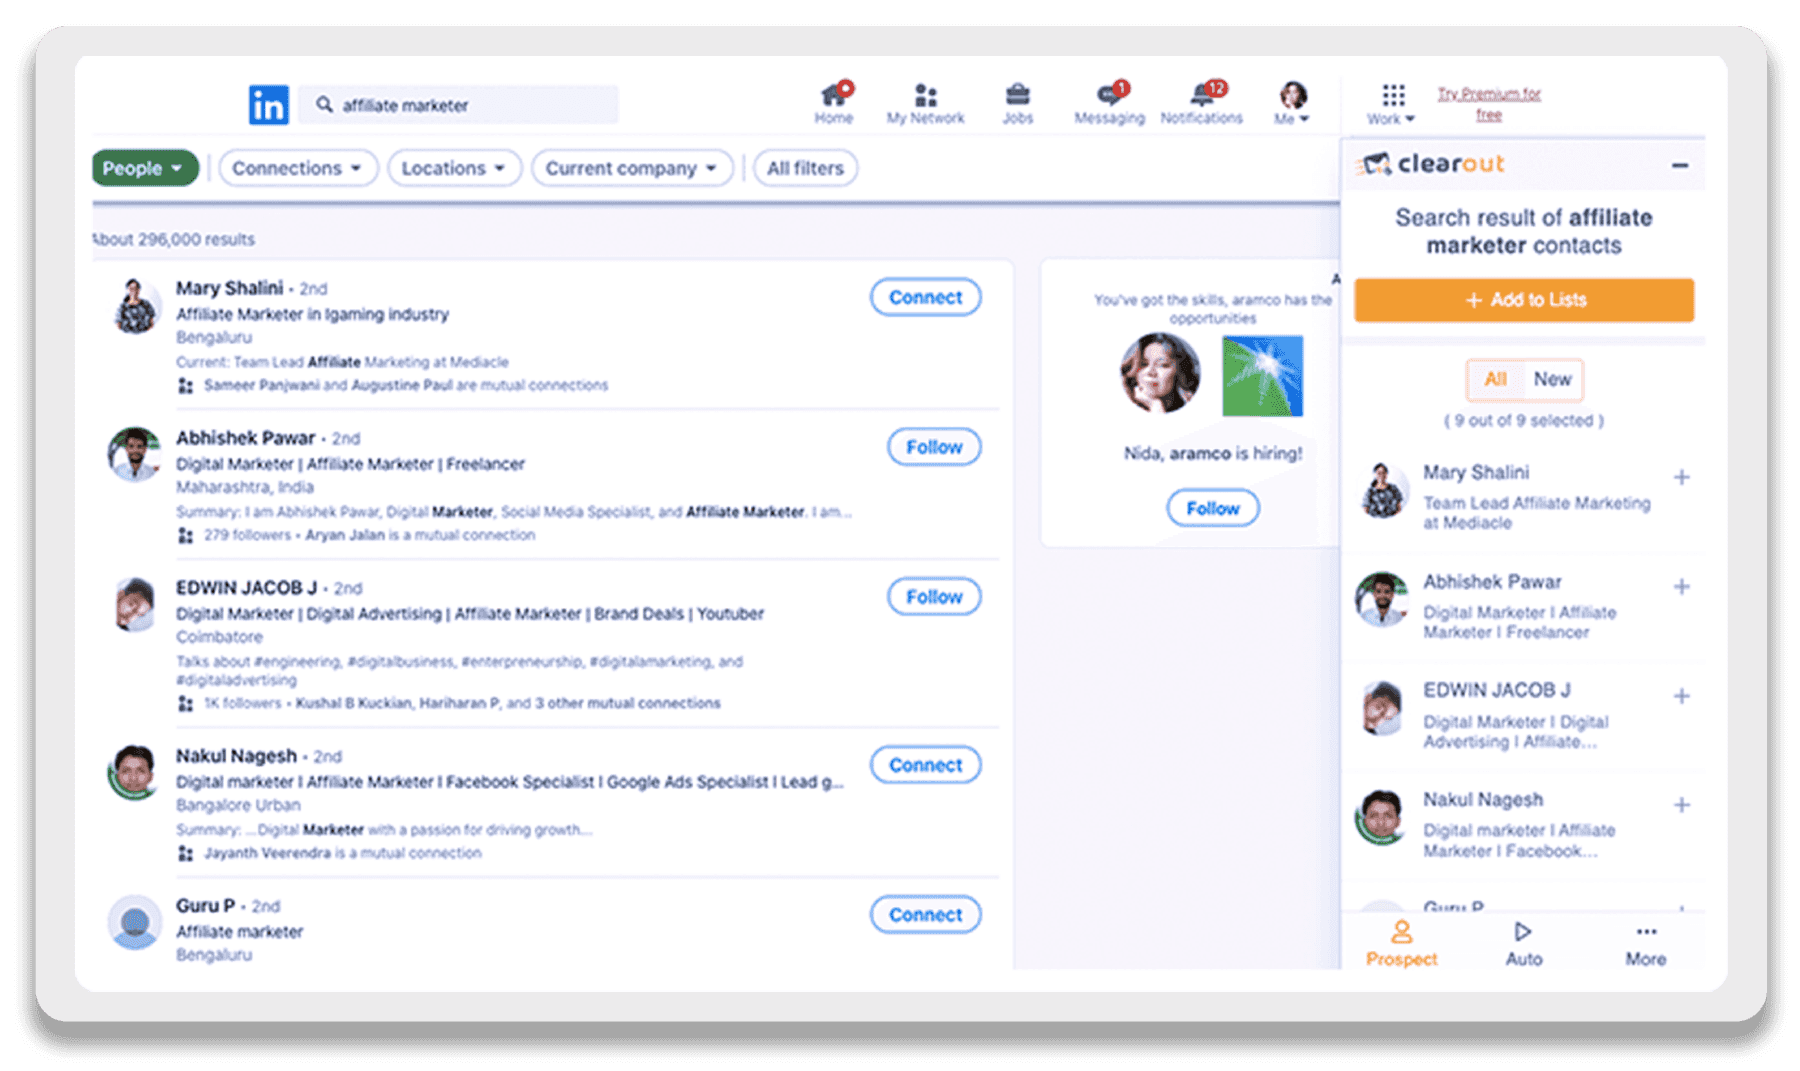Connect with Nakul Nagesh
Viewport: 1800px width, 1071px height.
click(x=925, y=765)
